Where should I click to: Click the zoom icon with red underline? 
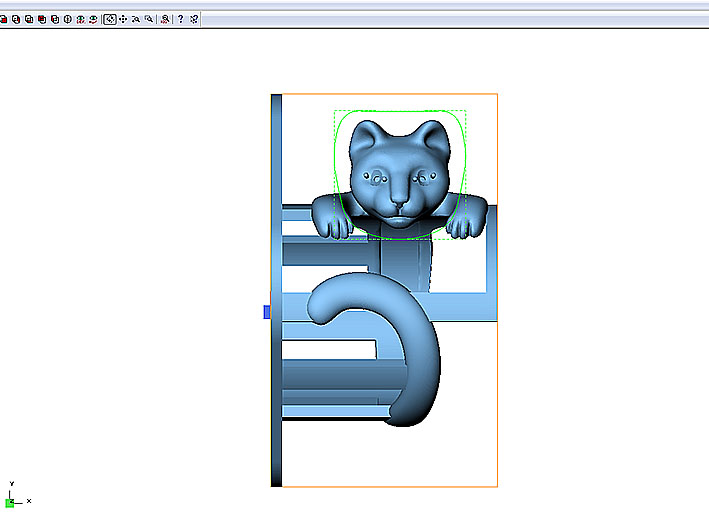[x=165, y=19]
